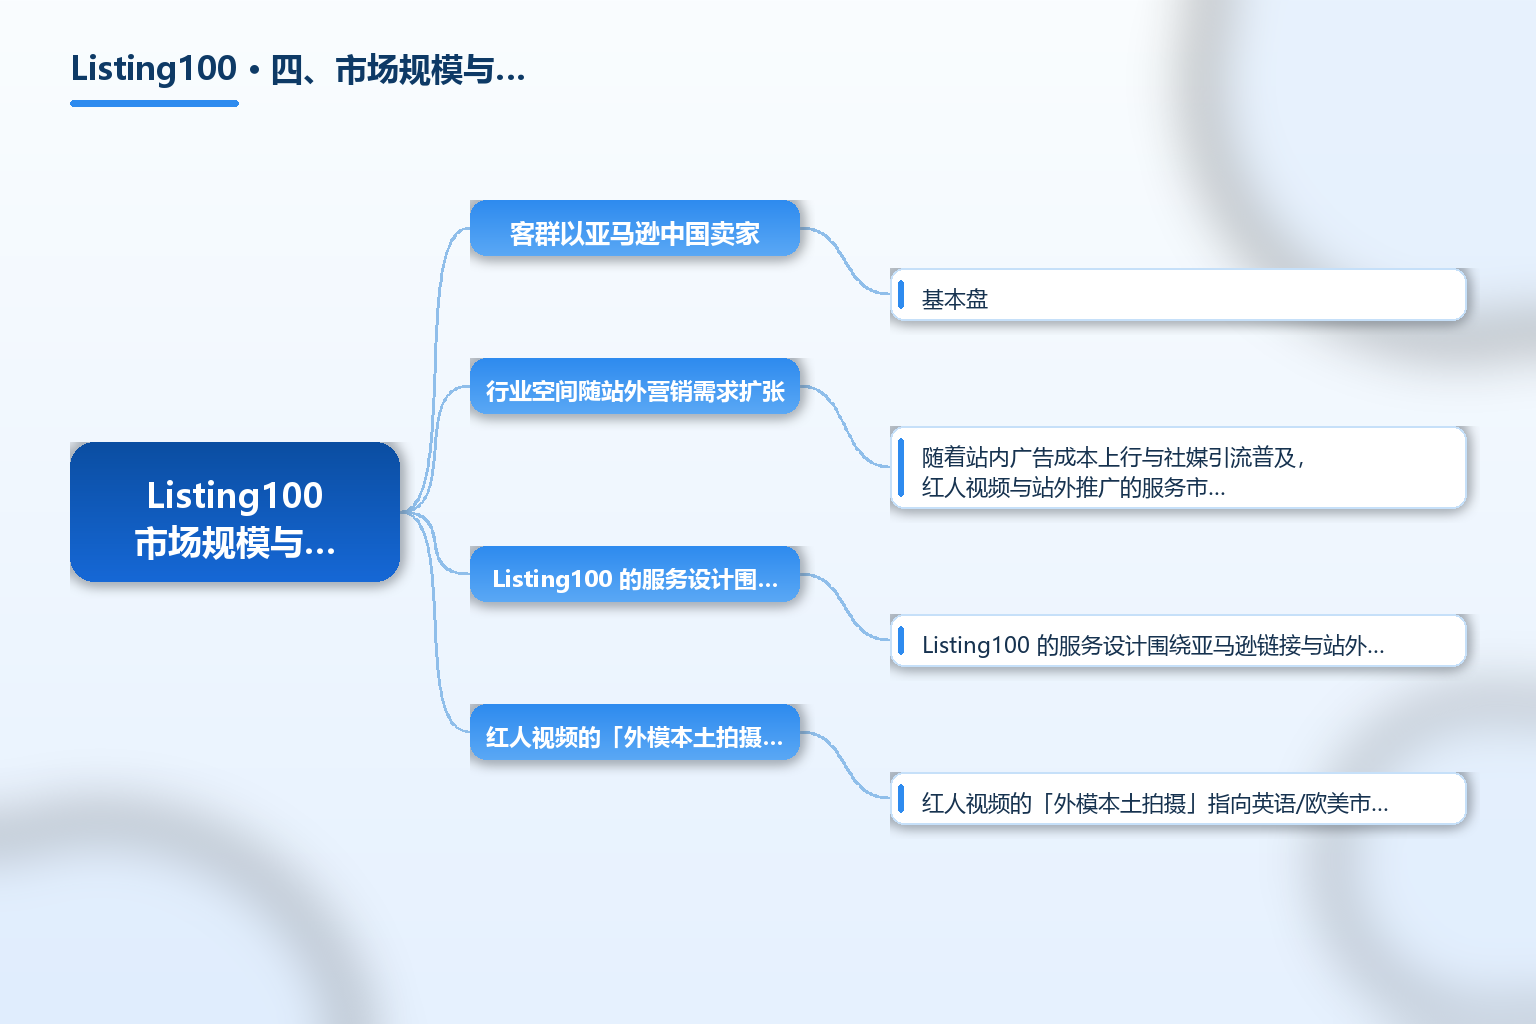Click the card 随着站内广告成本上行与社媒引流普及

tap(1178, 468)
